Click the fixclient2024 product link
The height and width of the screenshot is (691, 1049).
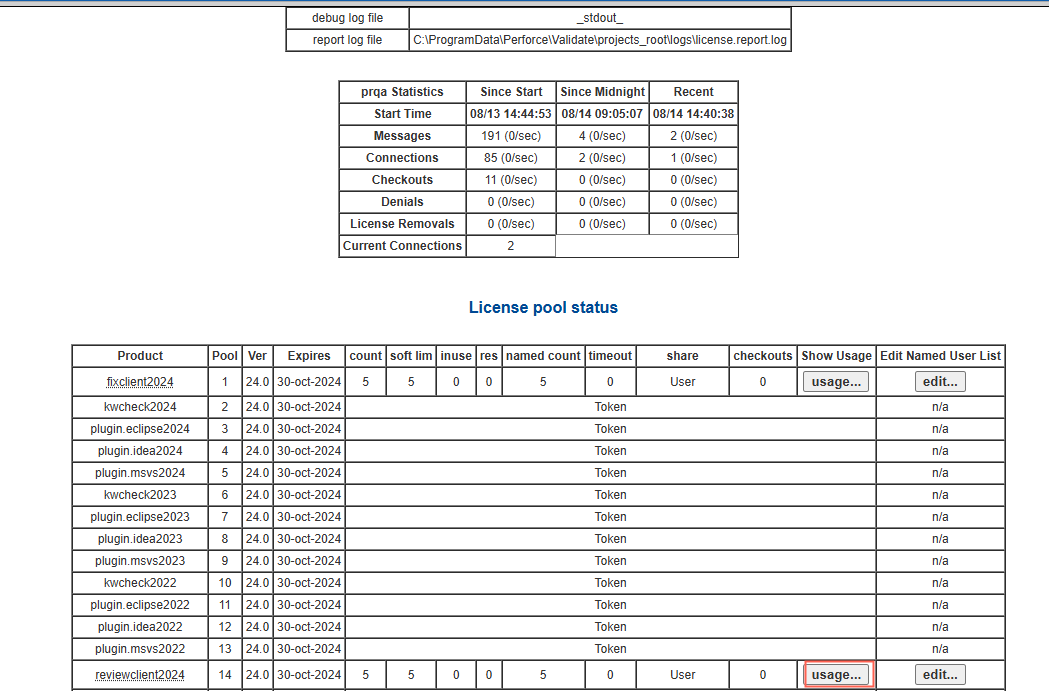[x=140, y=381]
